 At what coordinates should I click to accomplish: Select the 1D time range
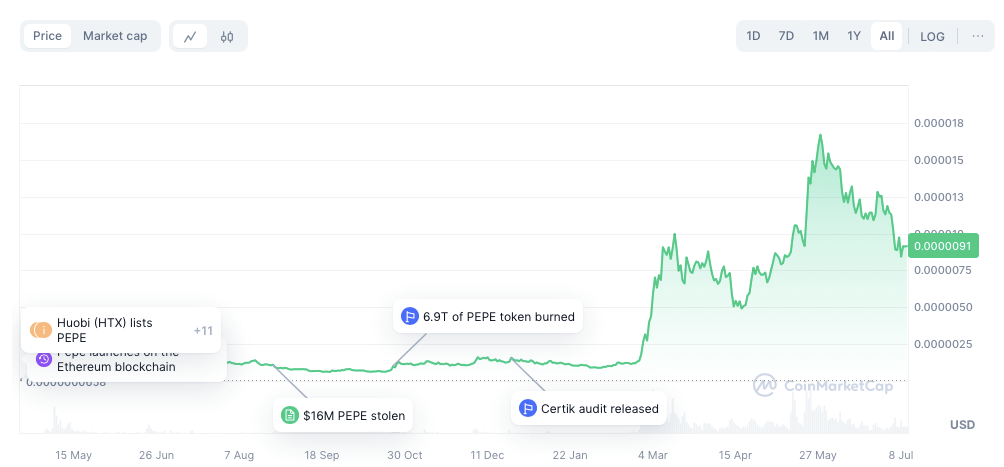[x=753, y=36]
